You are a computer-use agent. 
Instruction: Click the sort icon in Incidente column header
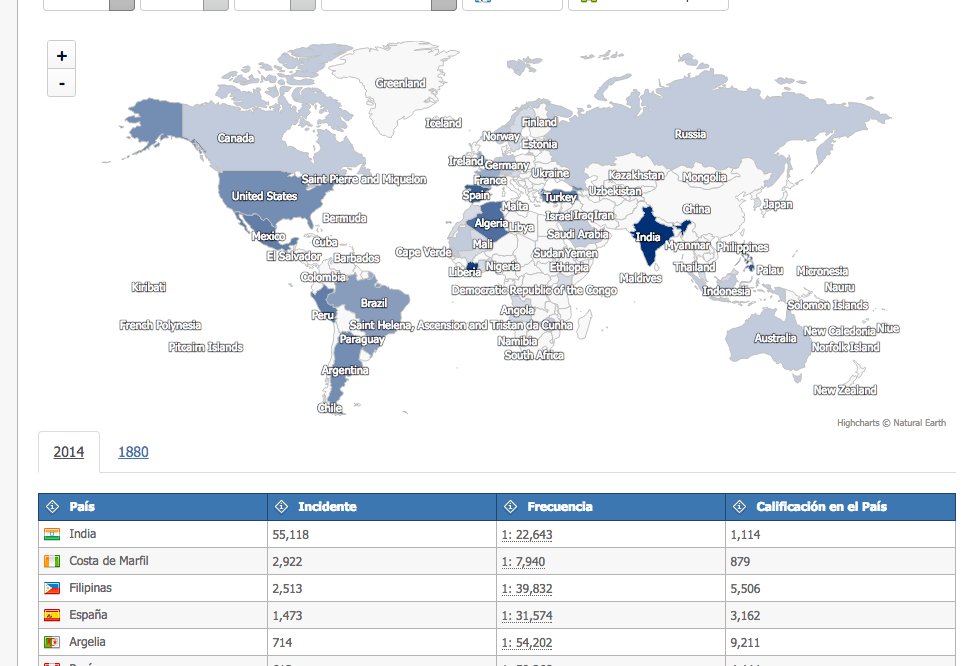pos(282,507)
